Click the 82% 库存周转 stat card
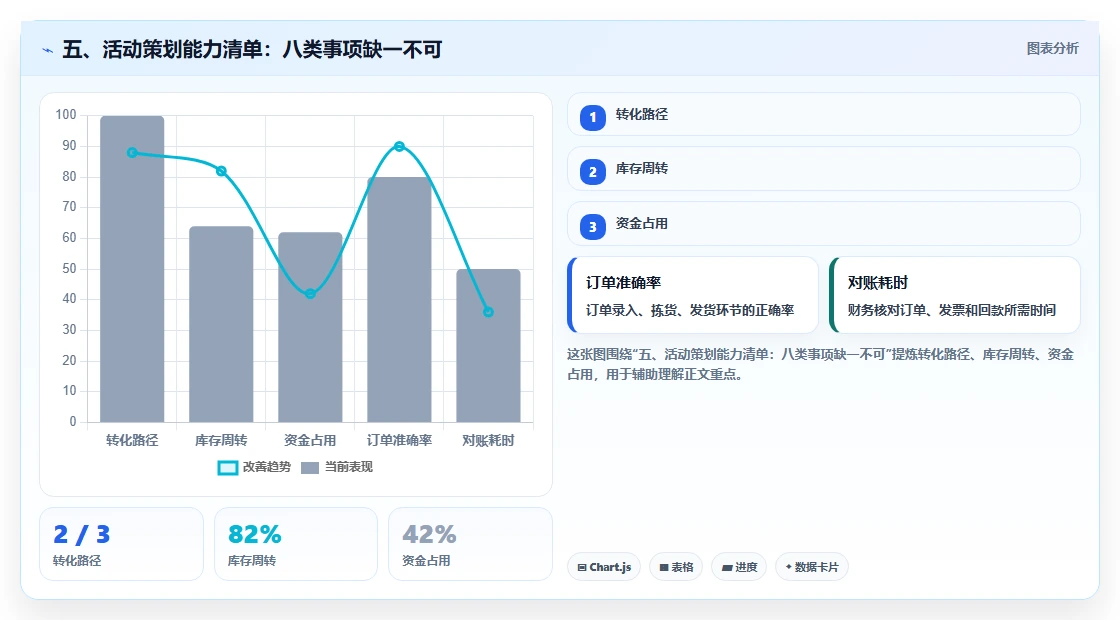 (x=296, y=544)
